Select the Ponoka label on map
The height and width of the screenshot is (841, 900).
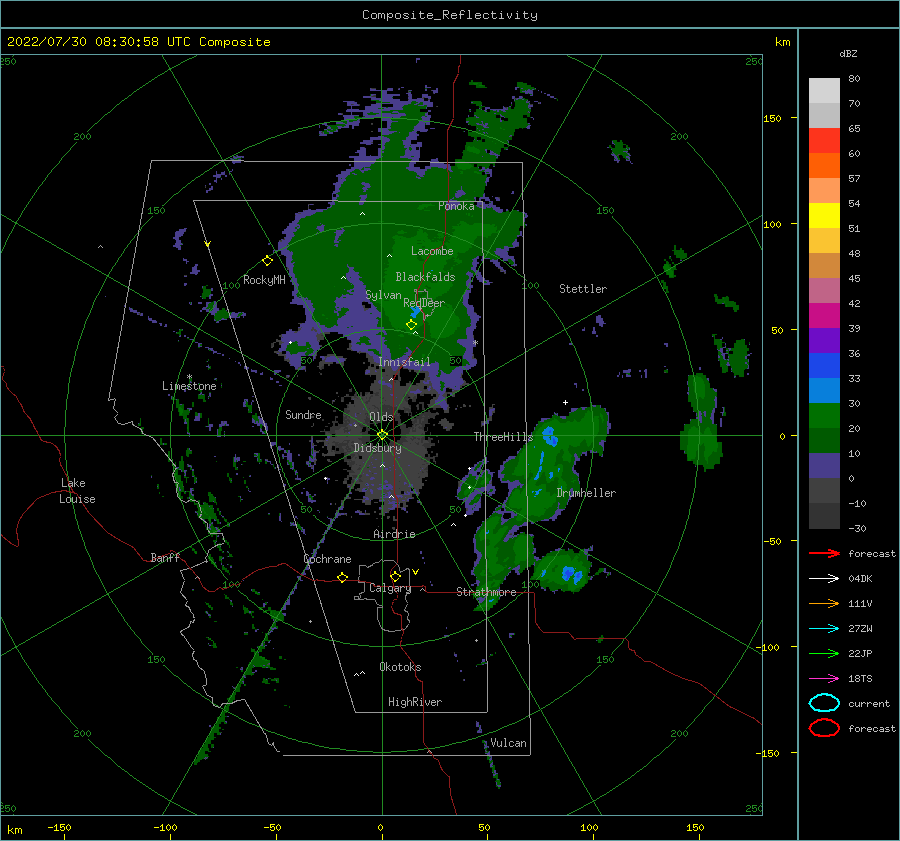pos(456,206)
